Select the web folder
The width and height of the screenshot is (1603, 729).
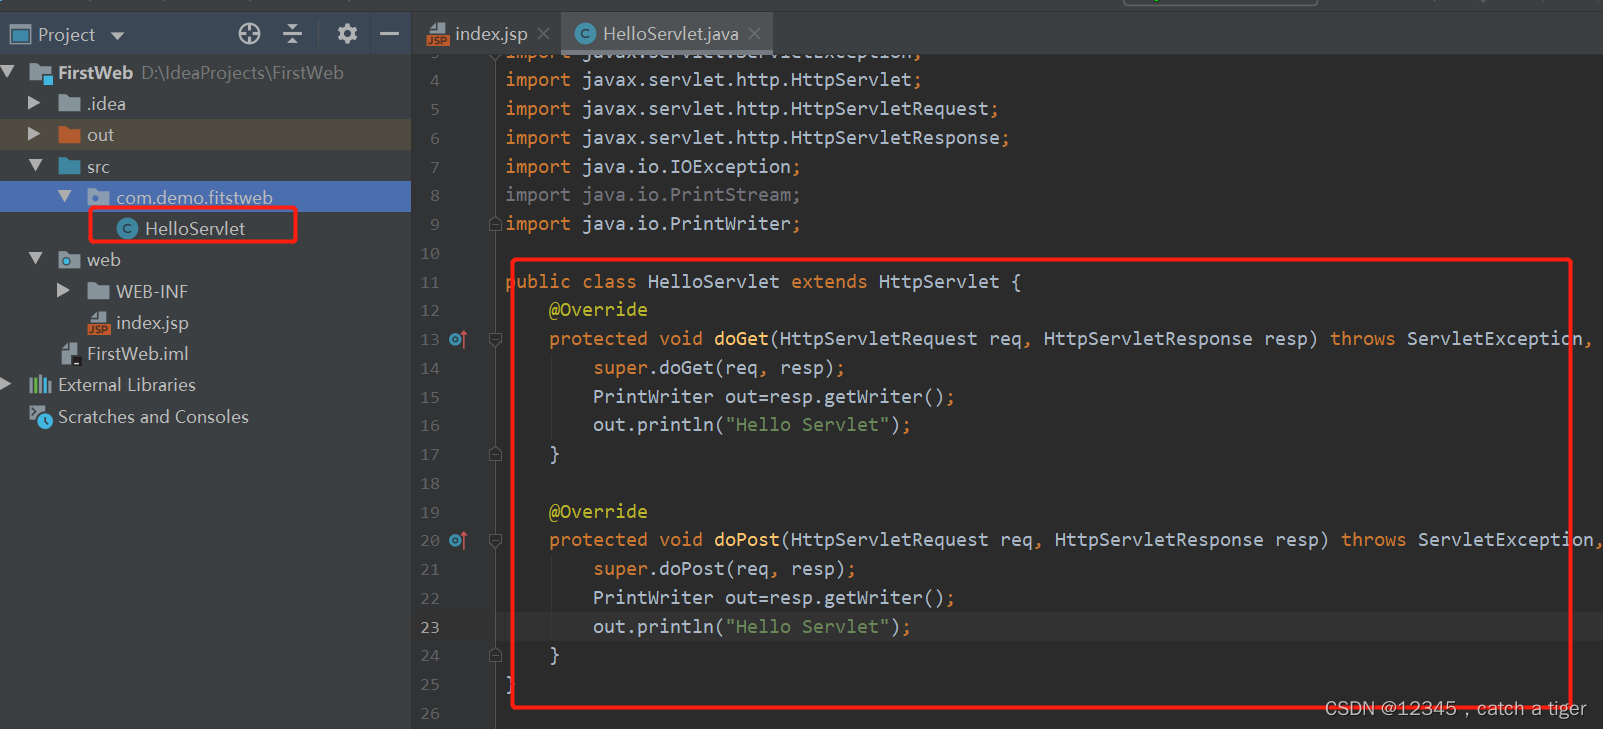click(103, 260)
